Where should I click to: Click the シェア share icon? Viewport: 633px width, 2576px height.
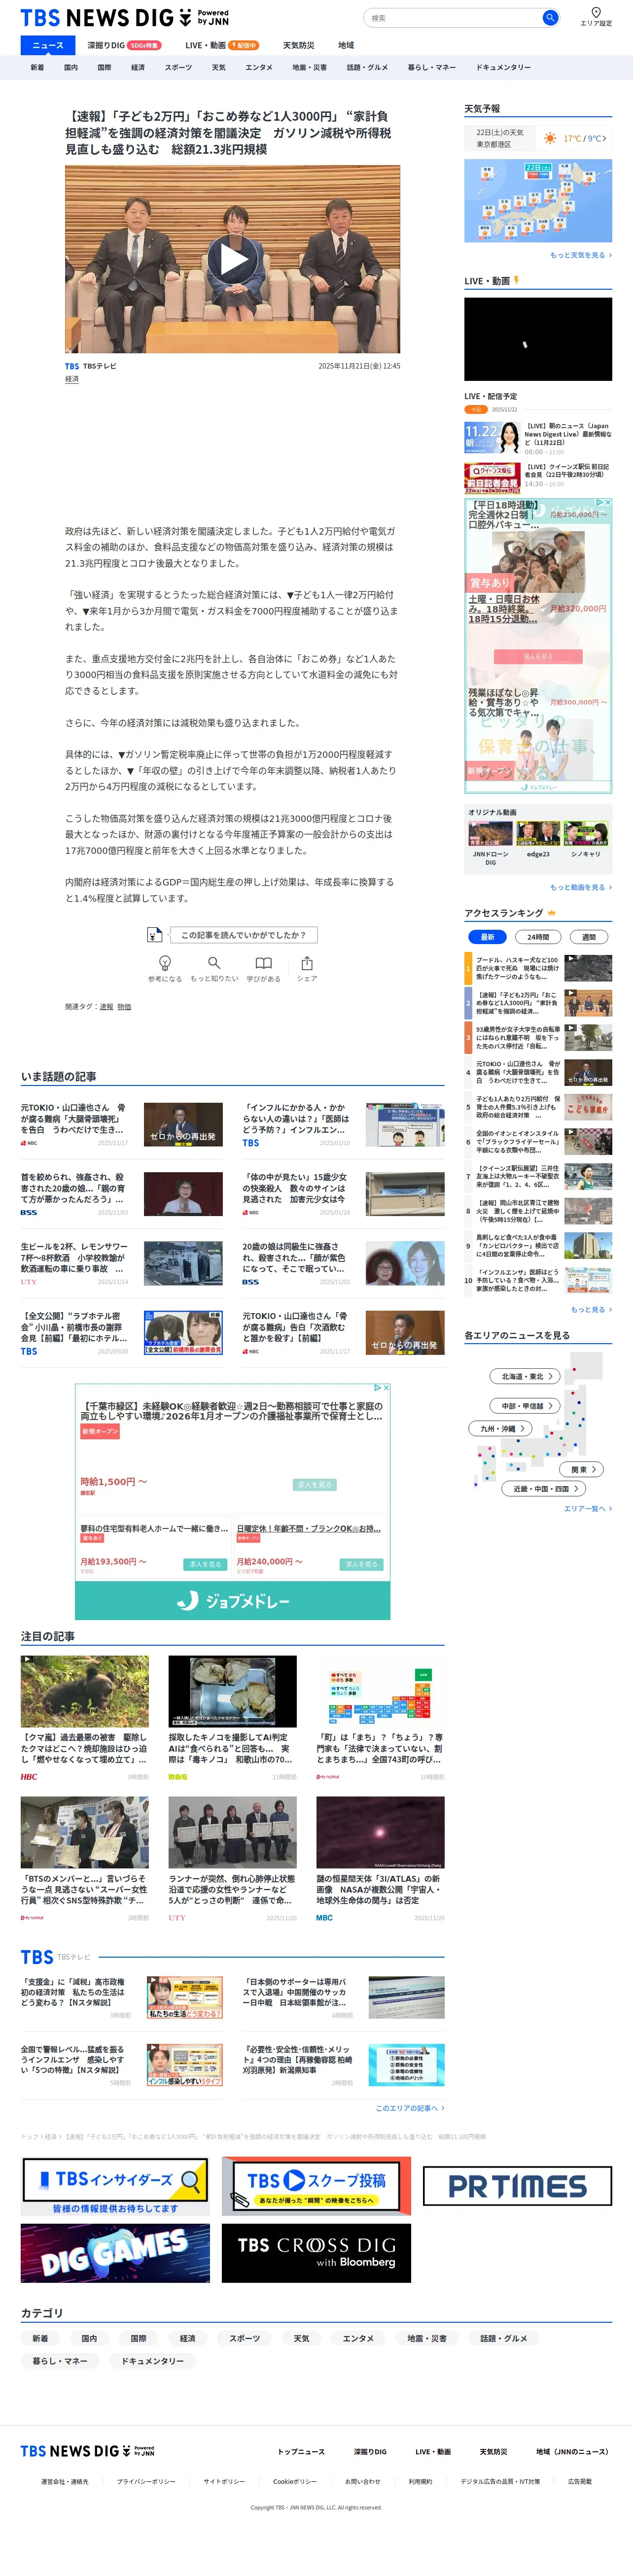(x=307, y=963)
